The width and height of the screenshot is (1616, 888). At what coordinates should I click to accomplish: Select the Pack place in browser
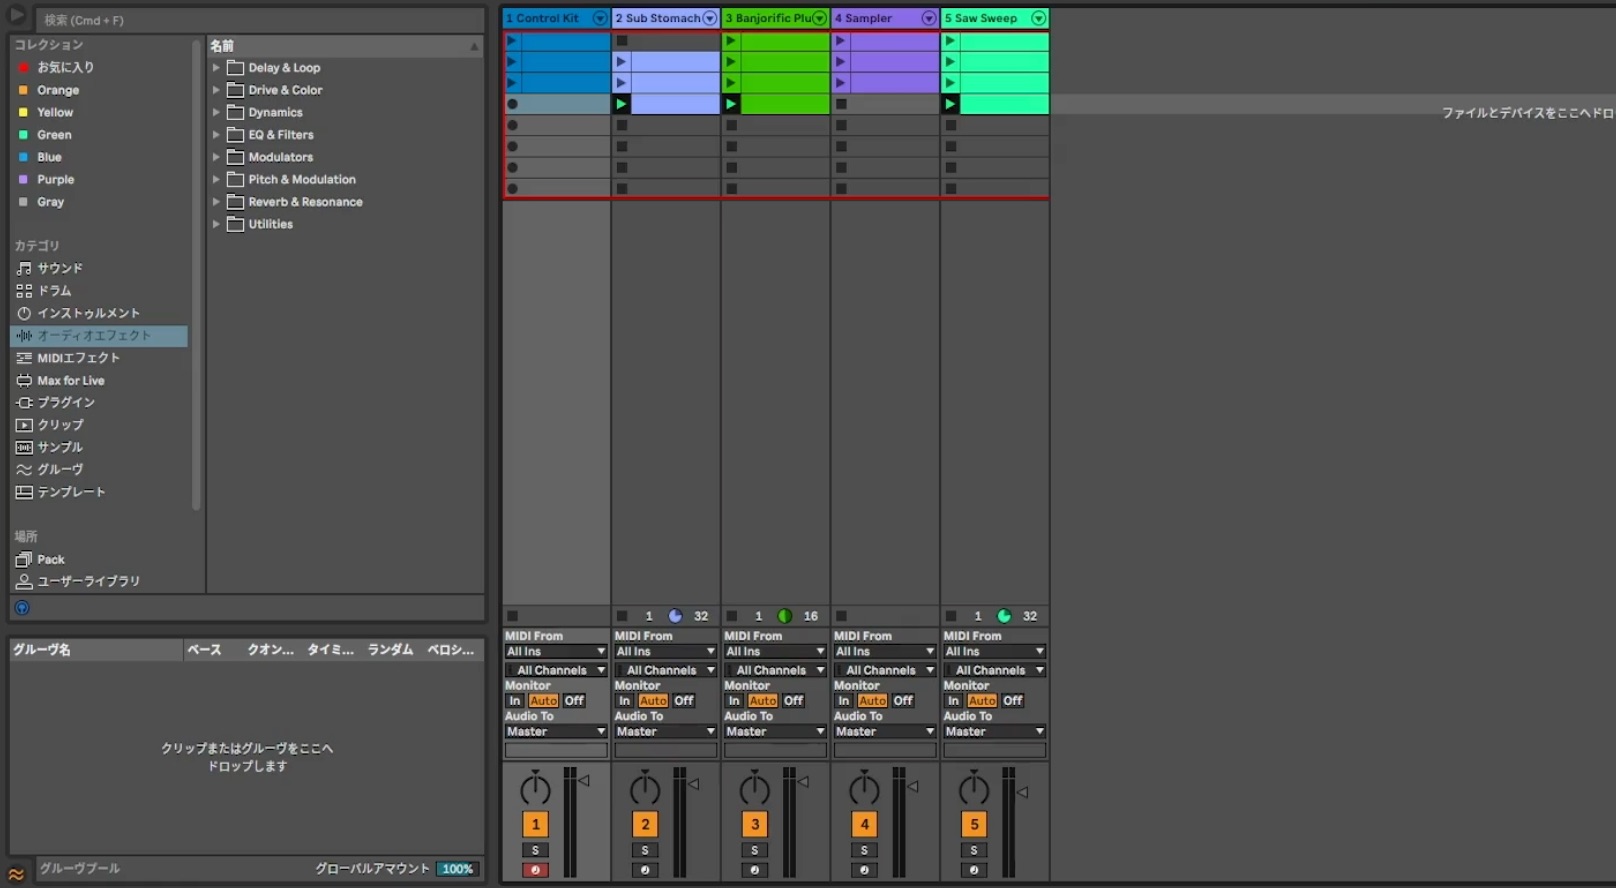pos(50,560)
